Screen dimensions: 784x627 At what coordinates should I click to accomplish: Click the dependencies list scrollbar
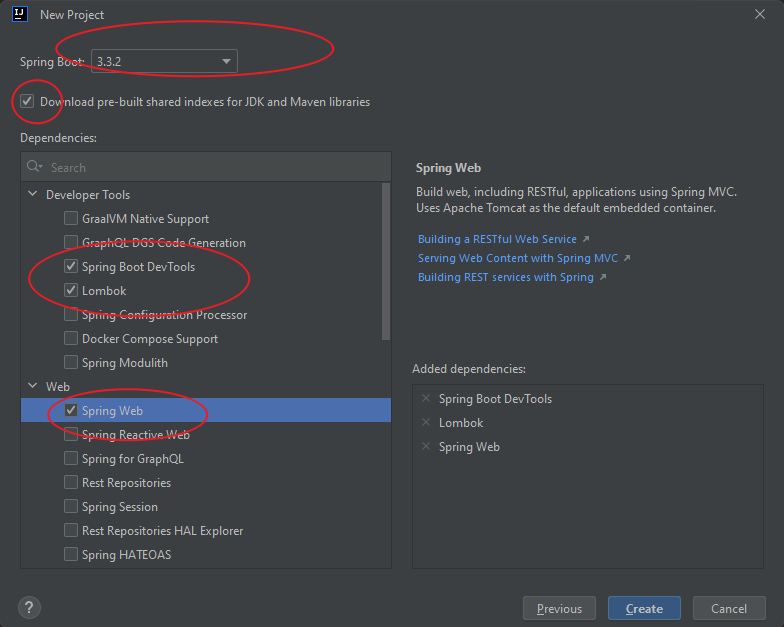pyautogui.click(x=386, y=261)
